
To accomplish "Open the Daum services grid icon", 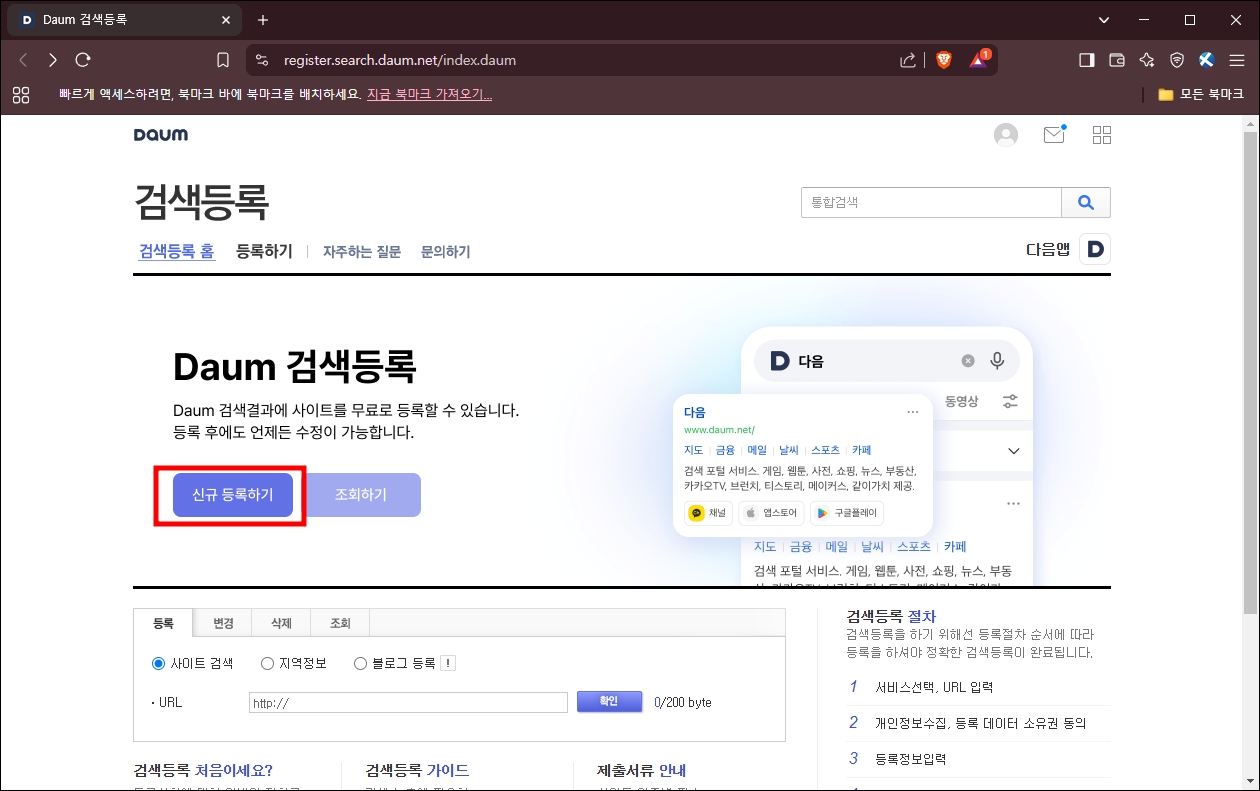I will (x=1102, y=135).
